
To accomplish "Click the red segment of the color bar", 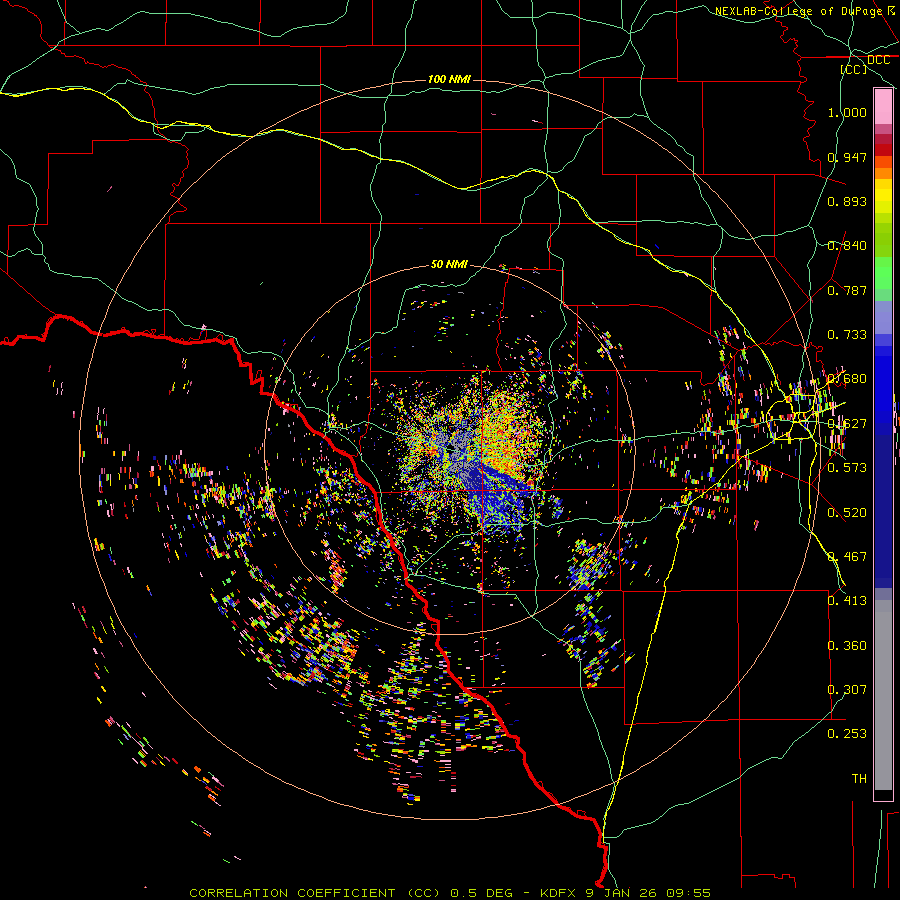I will click(x=883, y=150).
